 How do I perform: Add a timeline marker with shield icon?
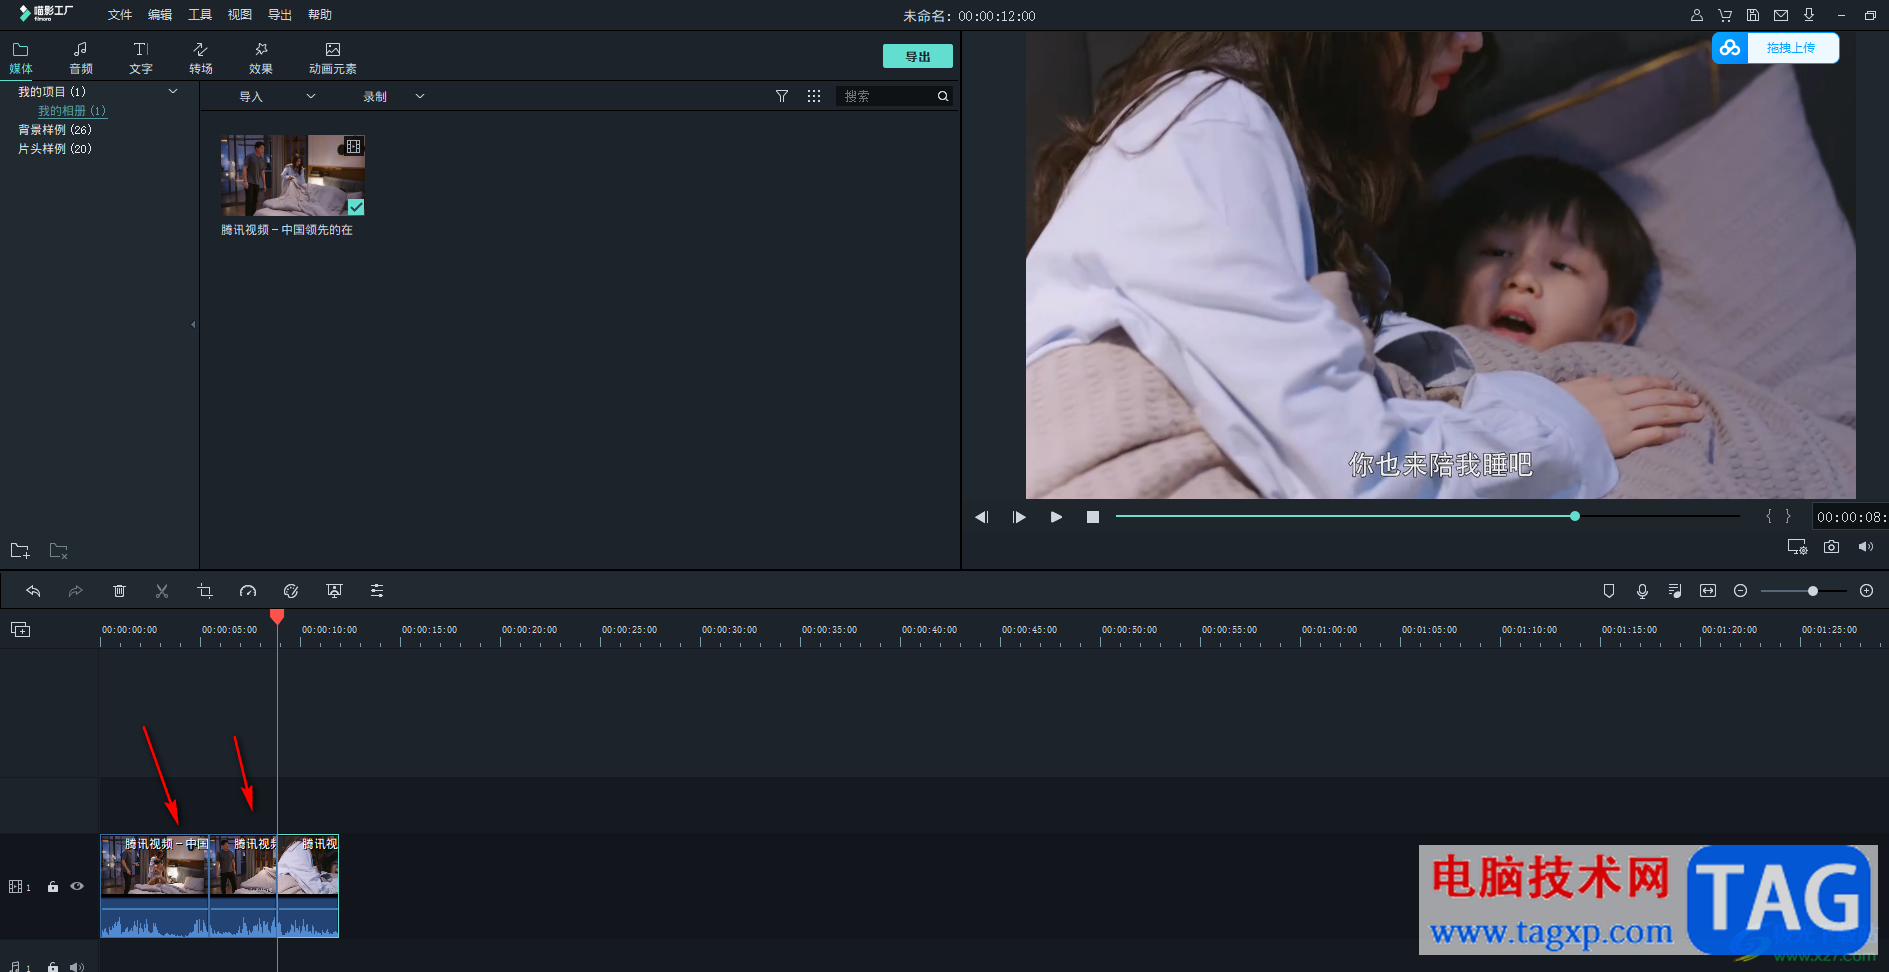[1609, 591]
